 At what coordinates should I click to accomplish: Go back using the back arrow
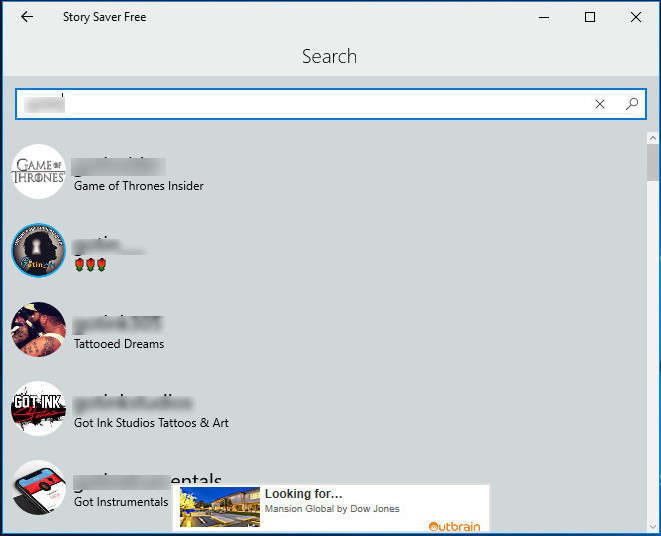(x=27, y=17)
